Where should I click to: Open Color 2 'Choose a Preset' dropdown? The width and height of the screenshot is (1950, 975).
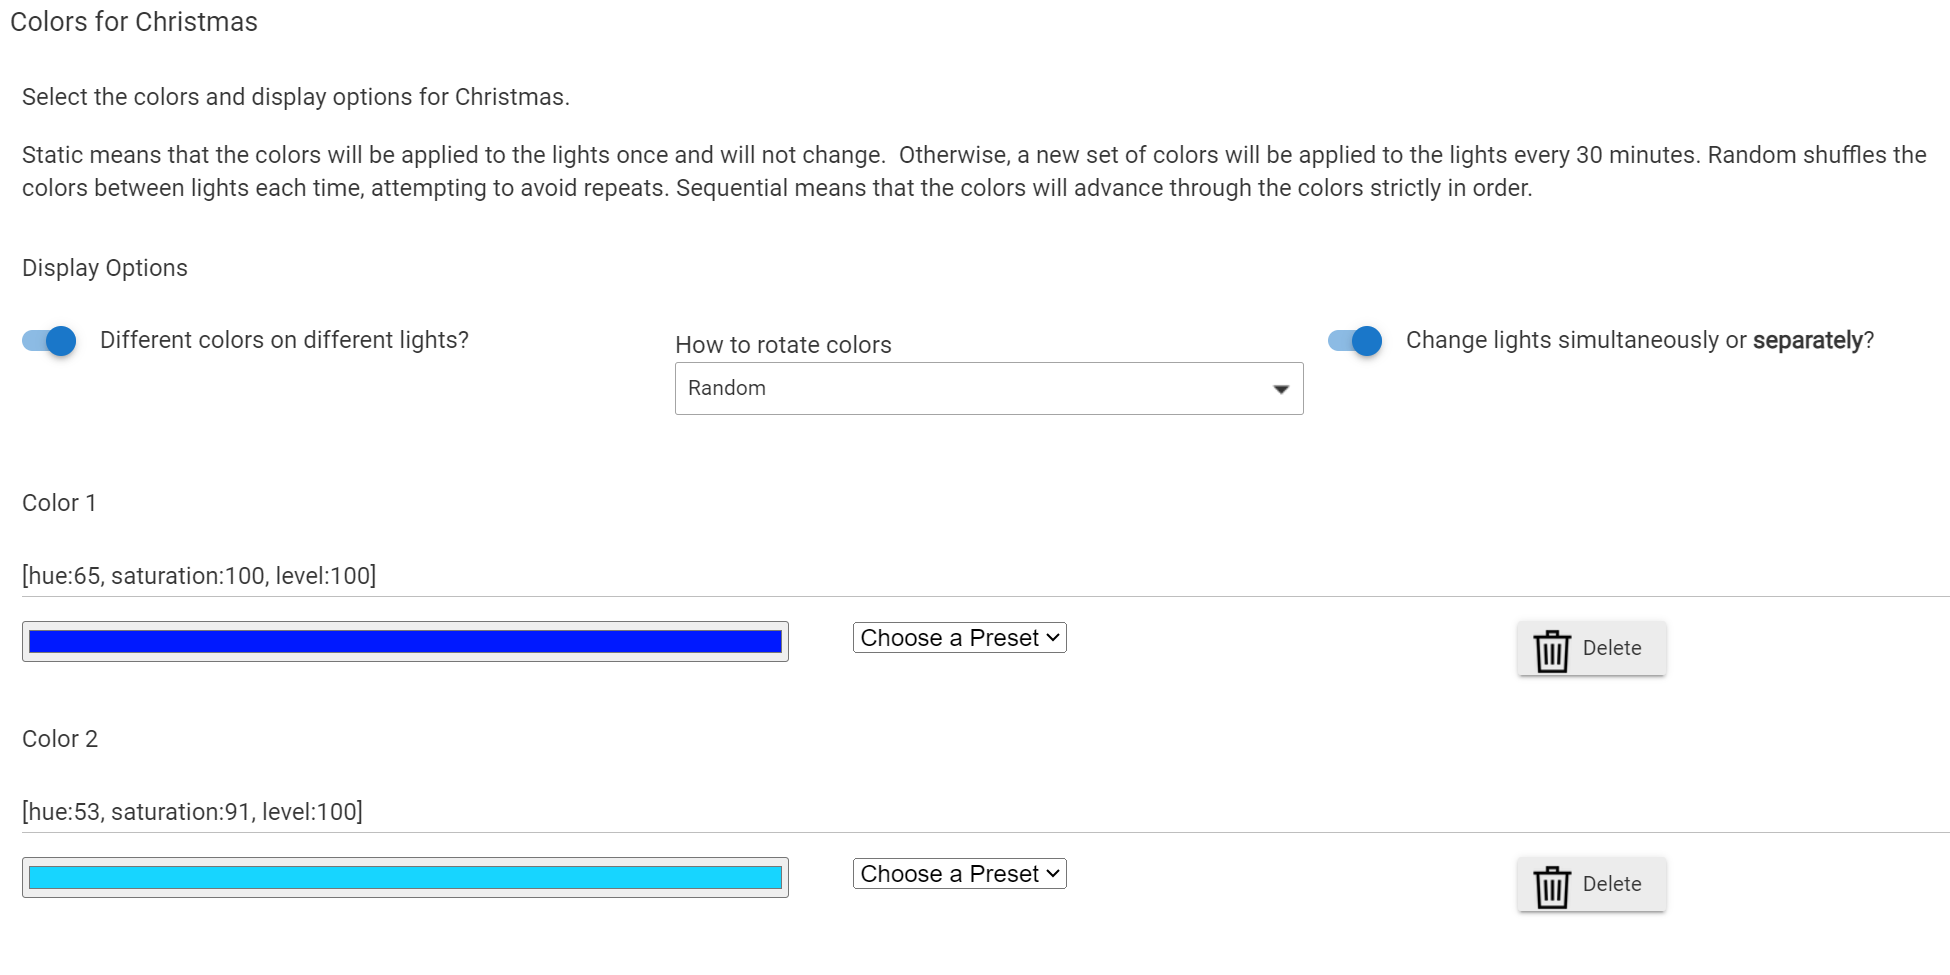point(960,874)
